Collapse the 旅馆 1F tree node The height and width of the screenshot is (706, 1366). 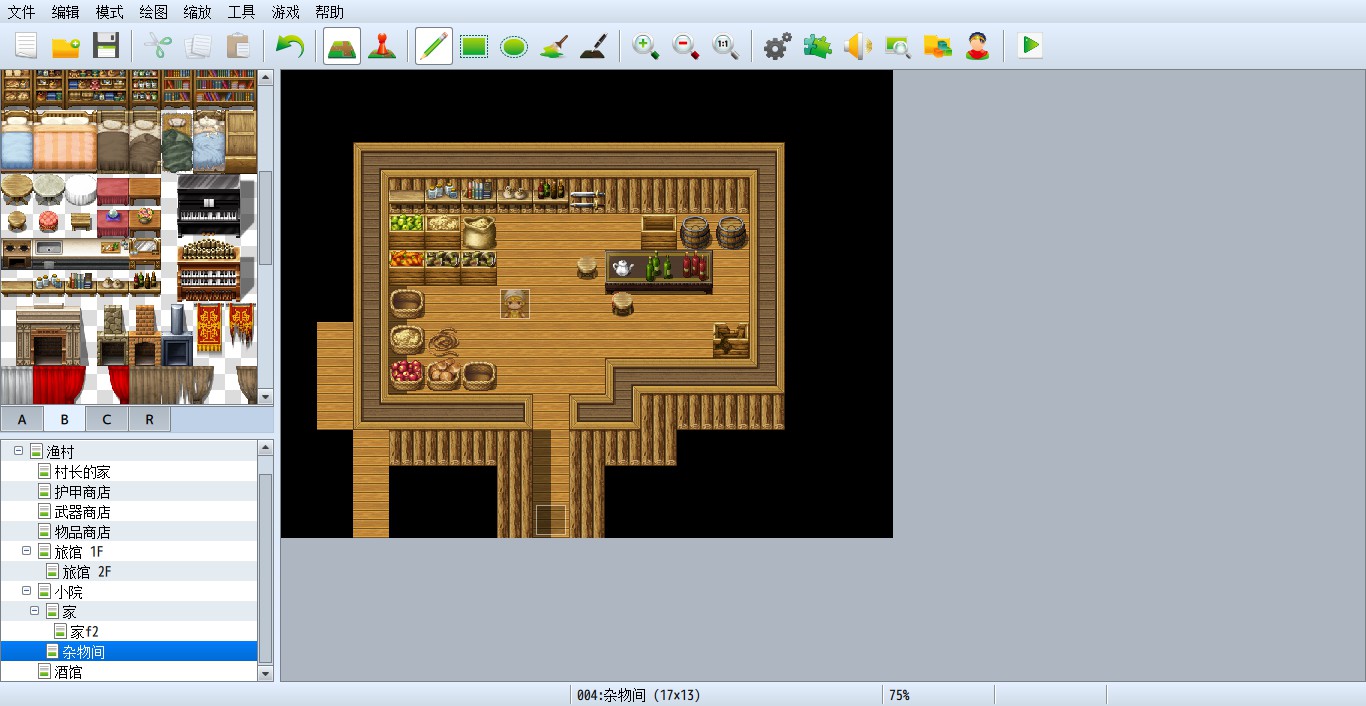pyautogui.click(x=26, y=552)
